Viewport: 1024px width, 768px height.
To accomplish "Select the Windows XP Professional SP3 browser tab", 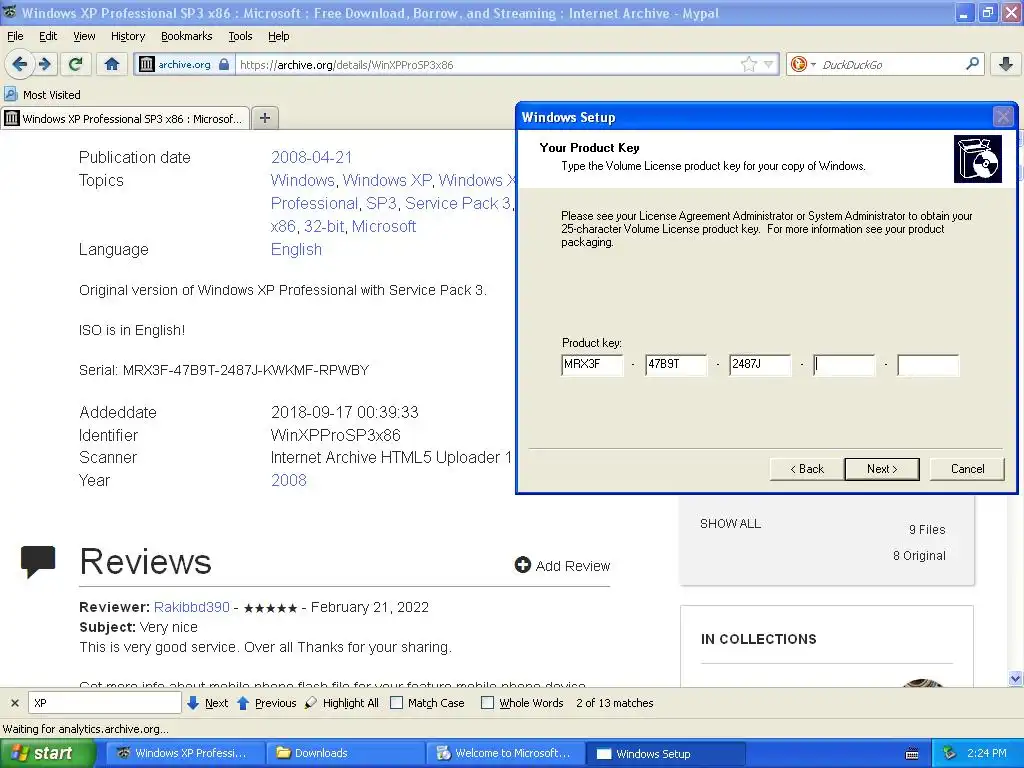I will click(x=125, y=118).
